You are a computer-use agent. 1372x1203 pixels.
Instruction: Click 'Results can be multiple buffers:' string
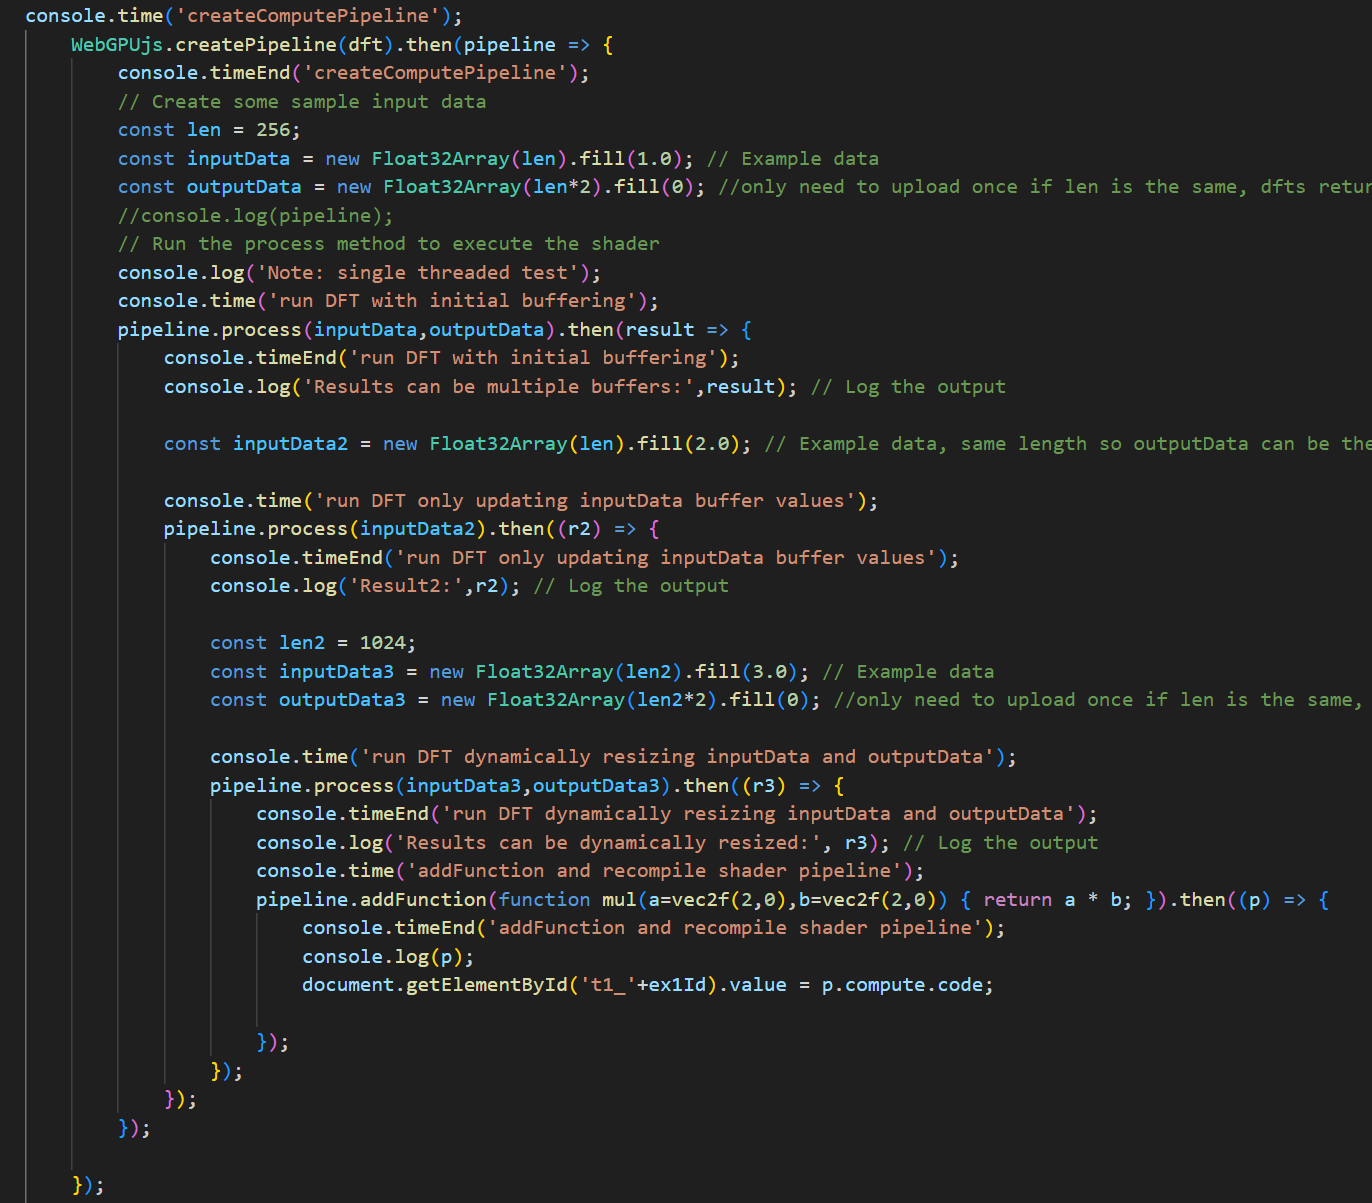[x=498, y=386]
